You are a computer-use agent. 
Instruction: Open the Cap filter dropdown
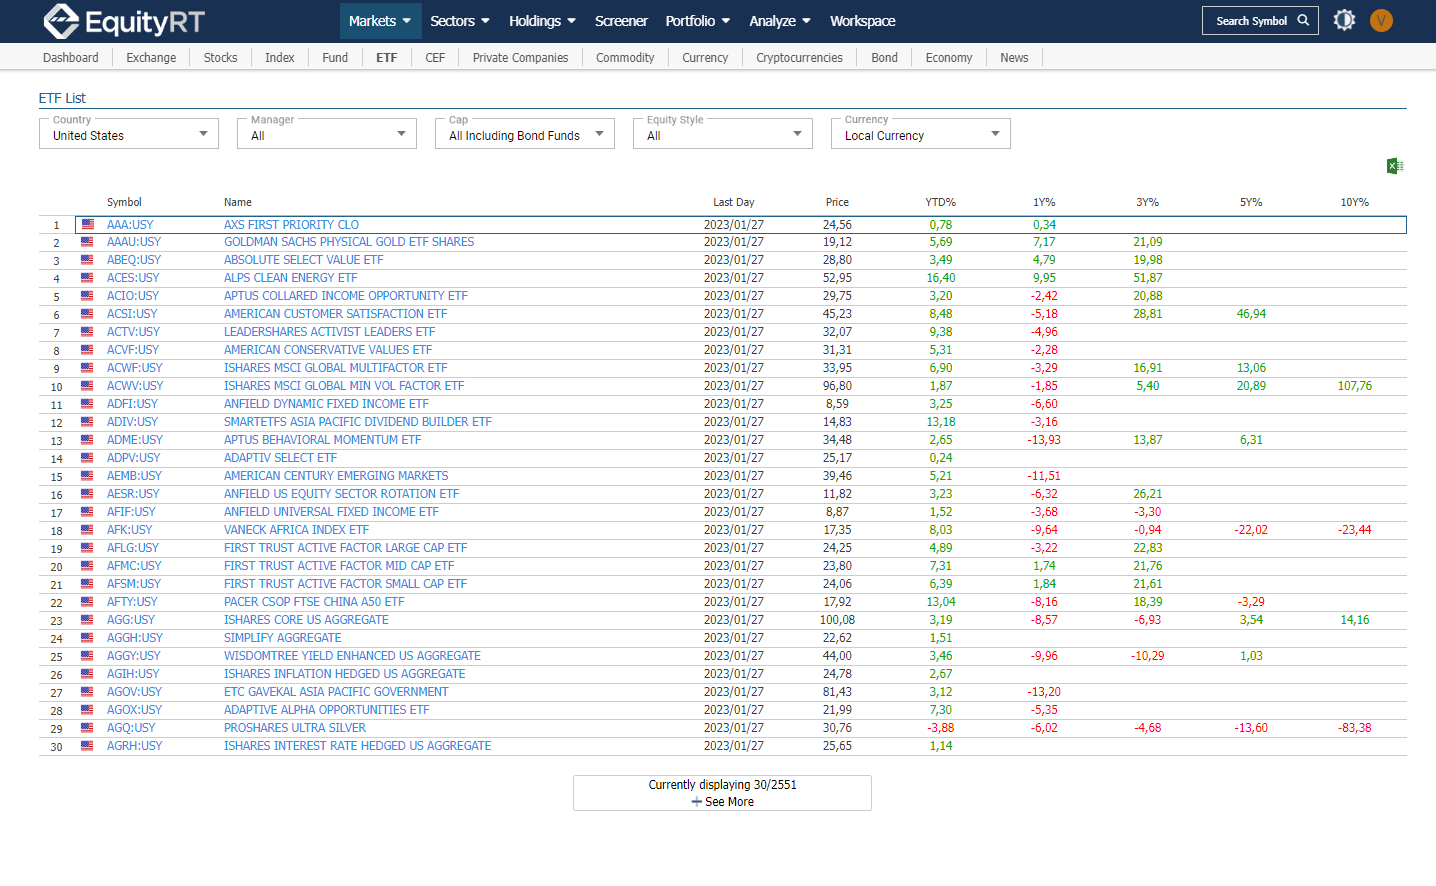pos(525,134)
